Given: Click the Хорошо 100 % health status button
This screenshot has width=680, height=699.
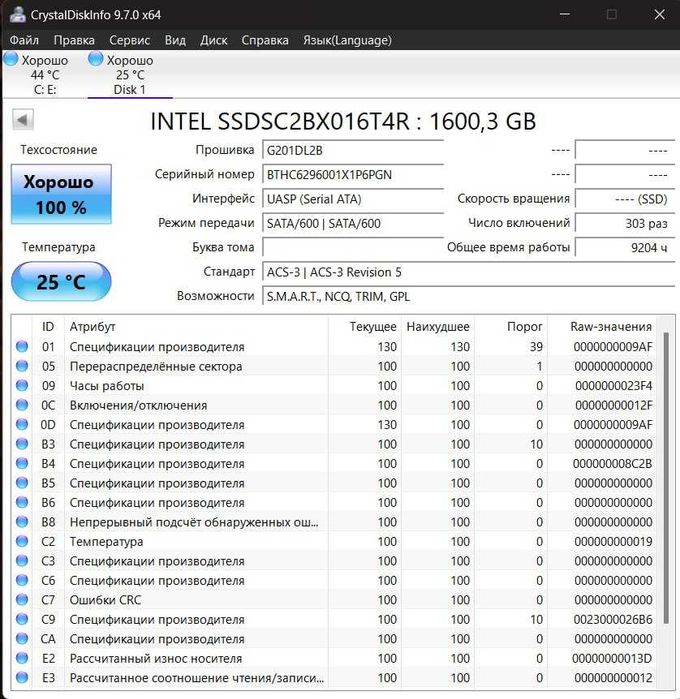Looking at the screenshot, I should 61,194.
